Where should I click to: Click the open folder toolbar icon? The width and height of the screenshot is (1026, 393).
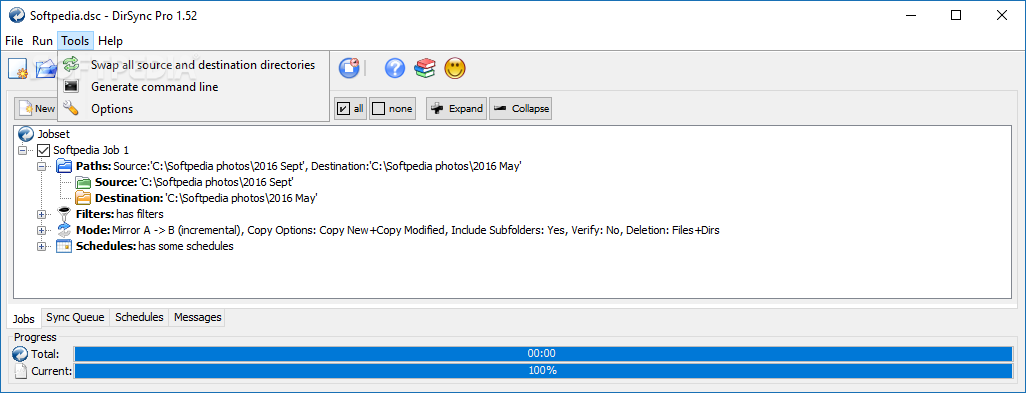click(x=46, y=68)
